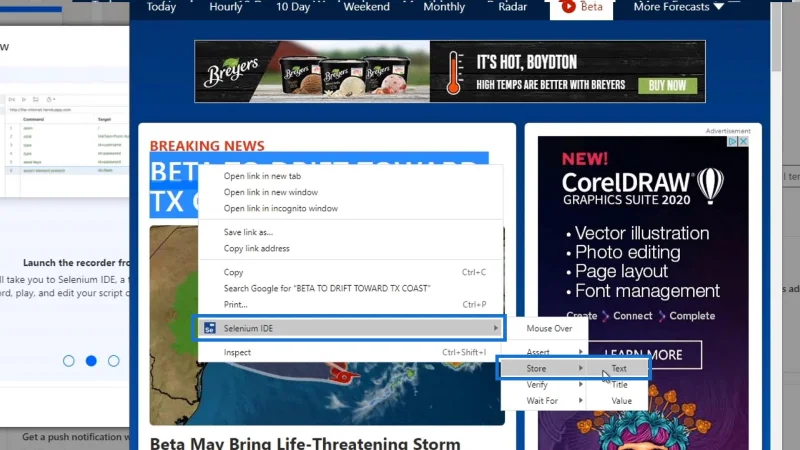Screen dimensions: 800x450
Task: Choose Copy from the context menu
Action: 351,272
